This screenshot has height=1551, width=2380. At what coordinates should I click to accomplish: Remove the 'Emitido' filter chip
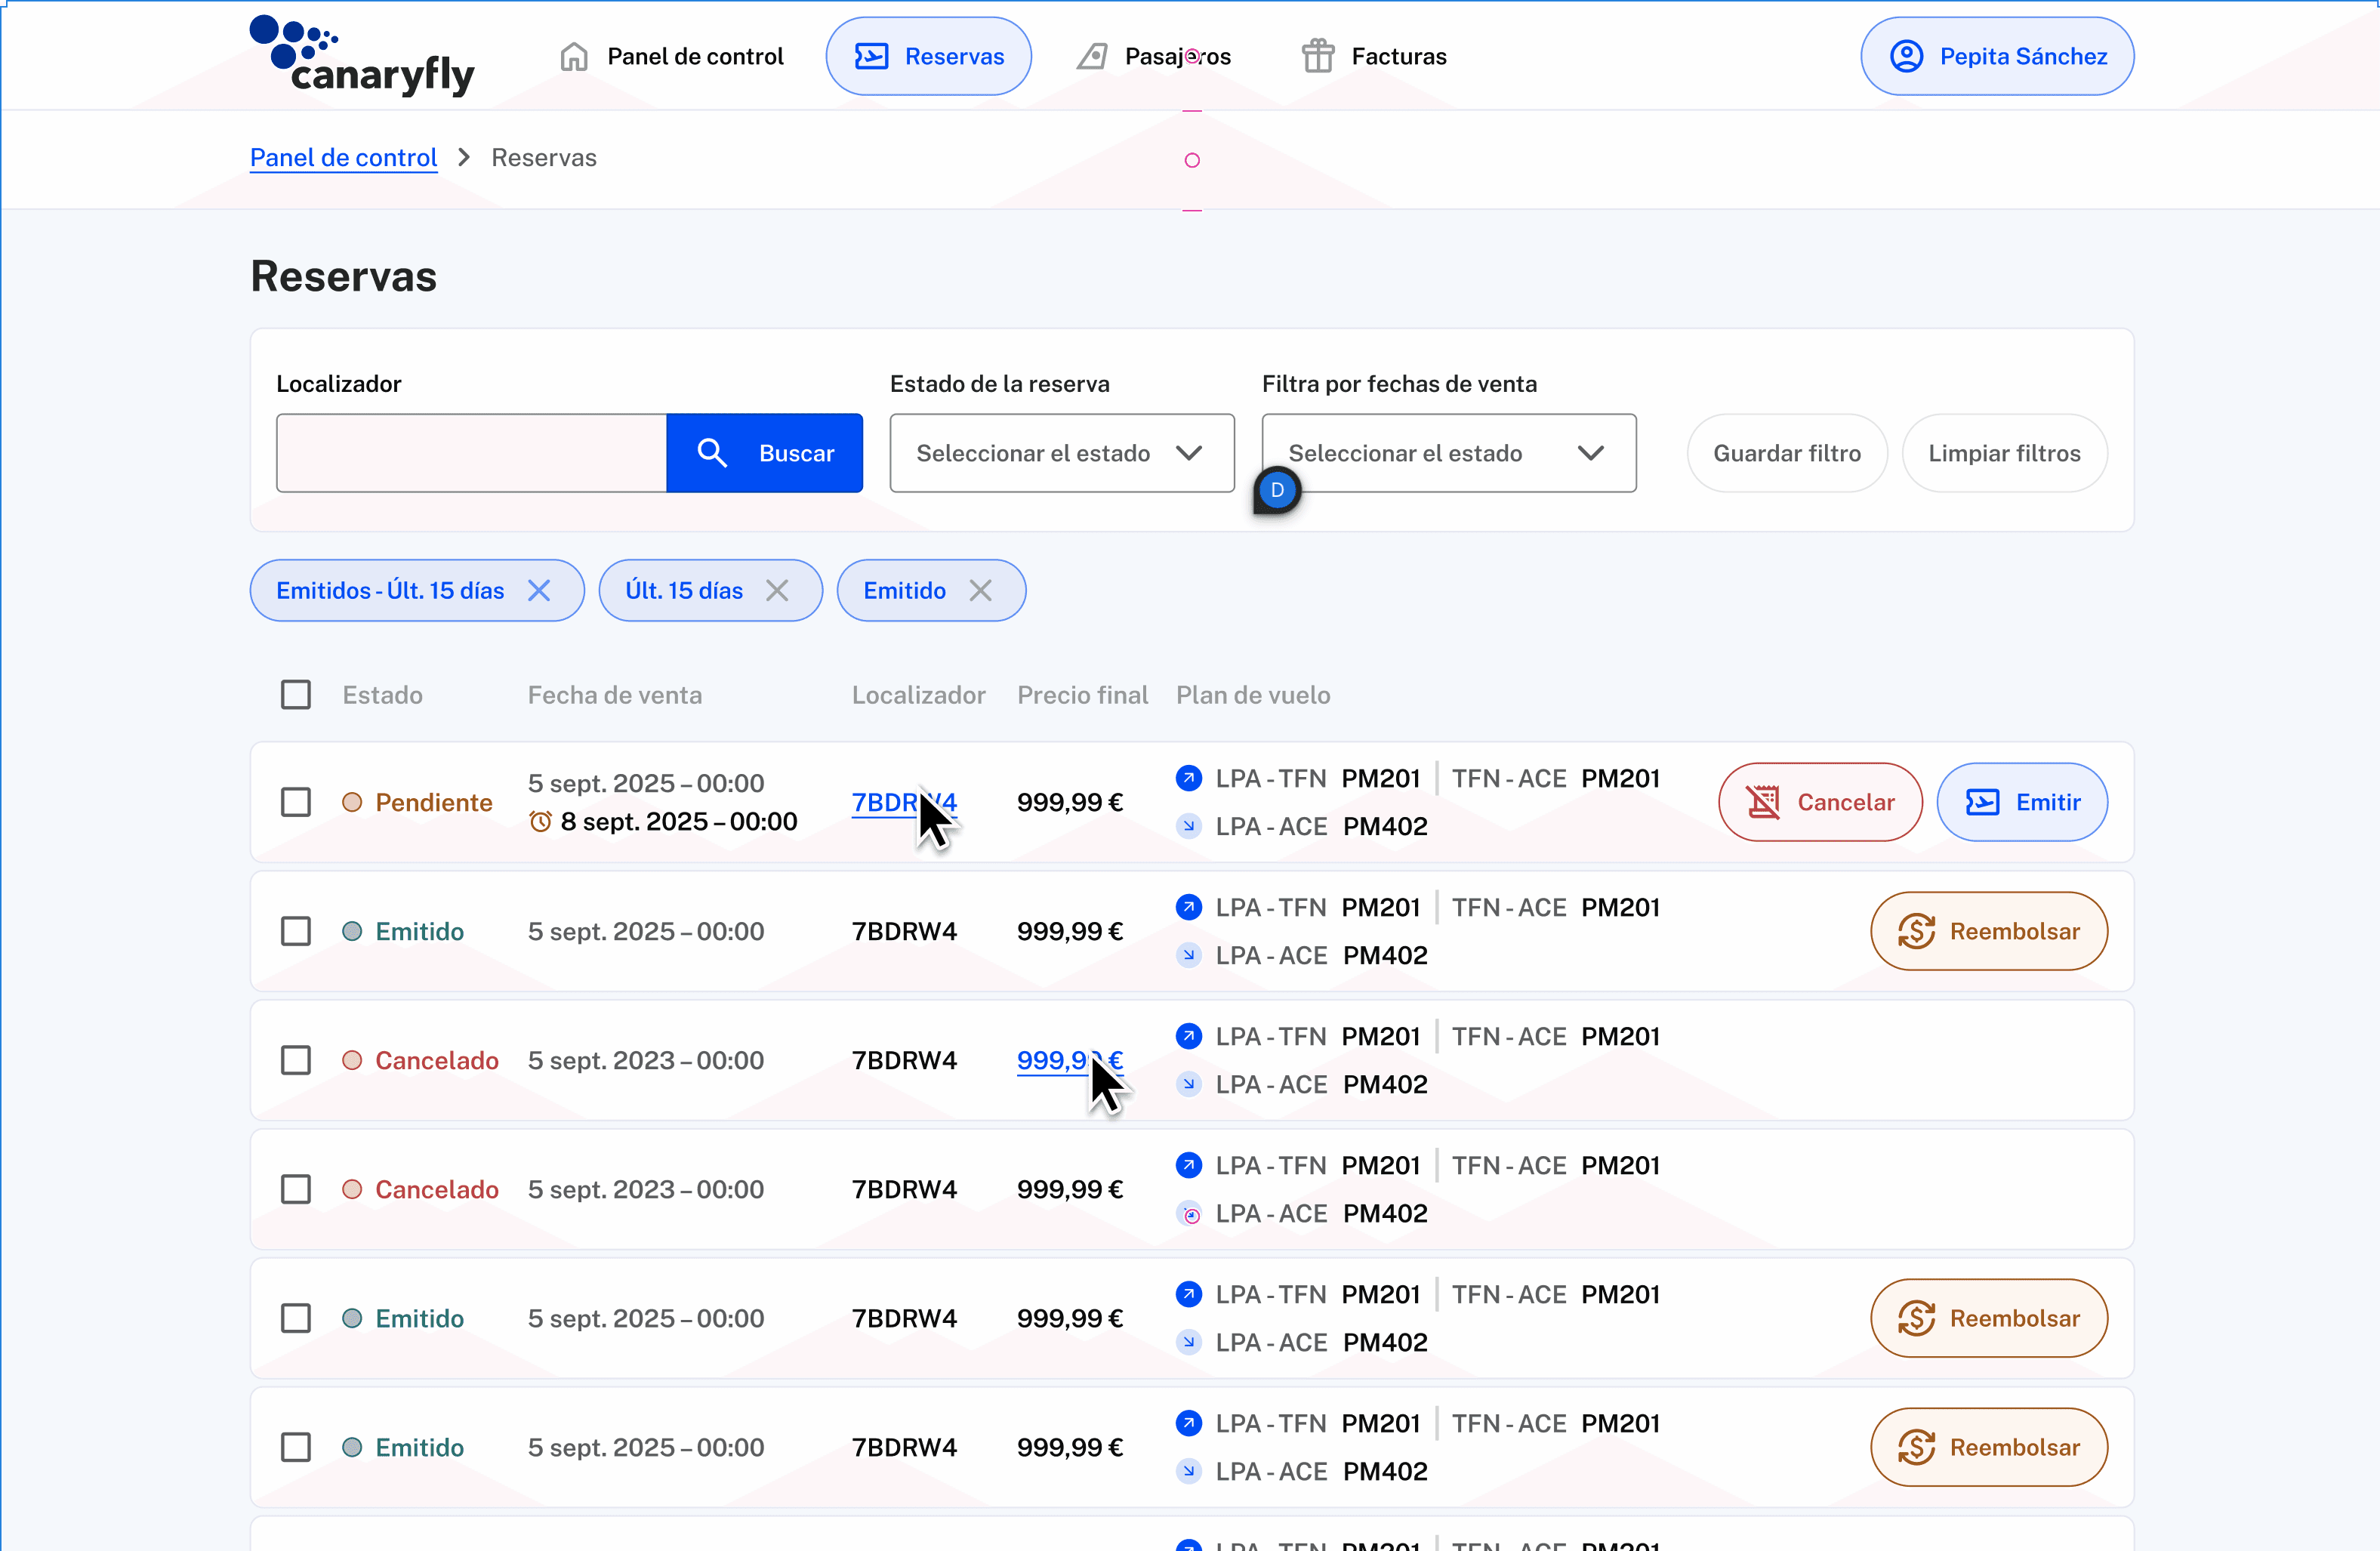tap(980, 591)
